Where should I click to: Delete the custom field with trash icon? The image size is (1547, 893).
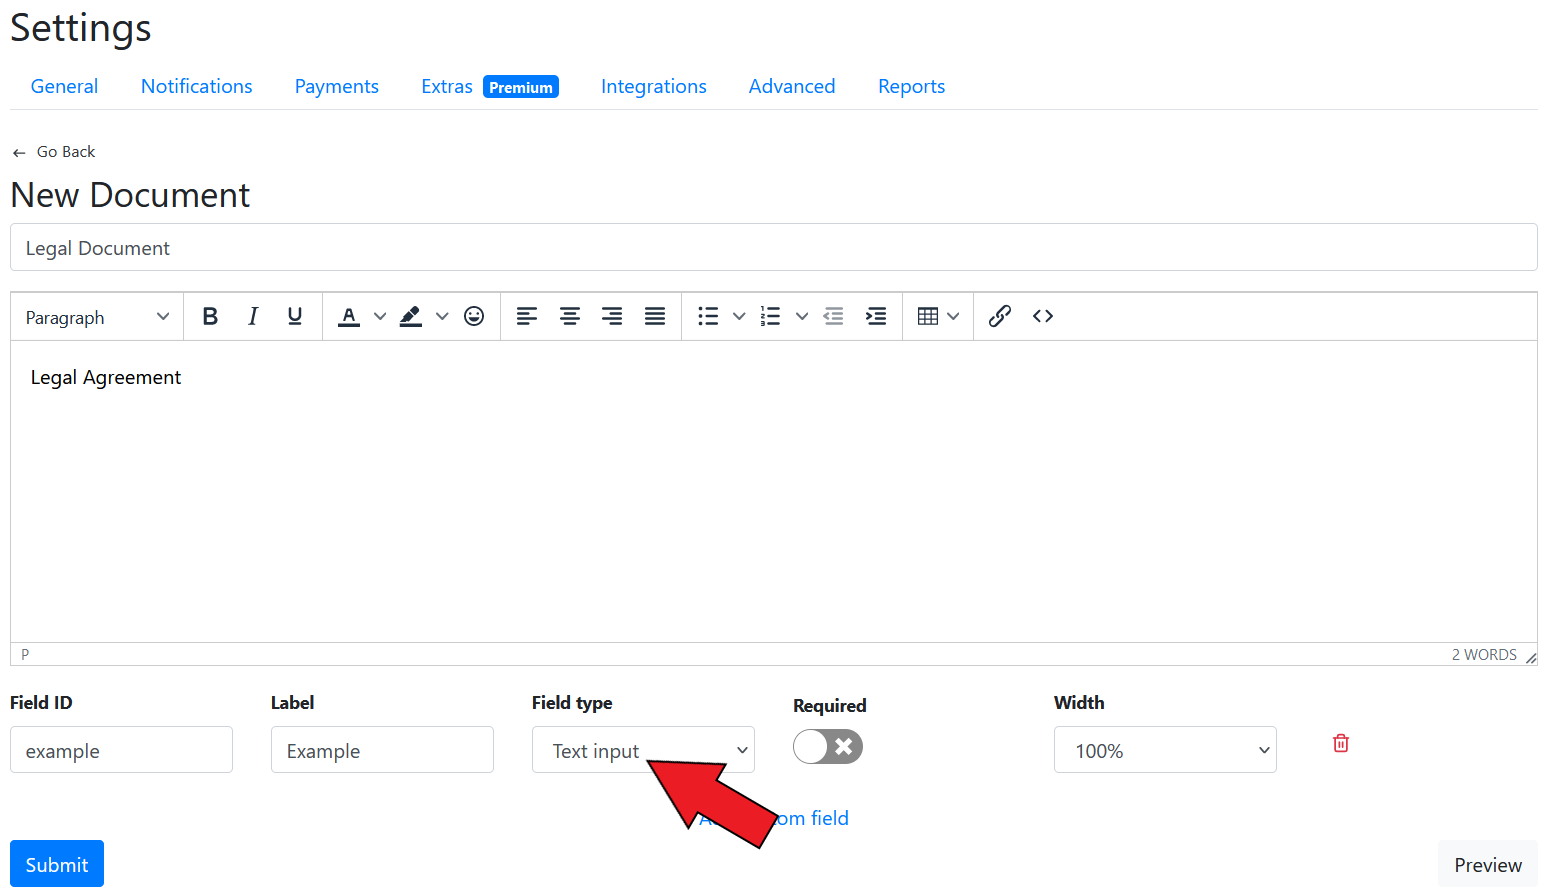coord(1341,744)
